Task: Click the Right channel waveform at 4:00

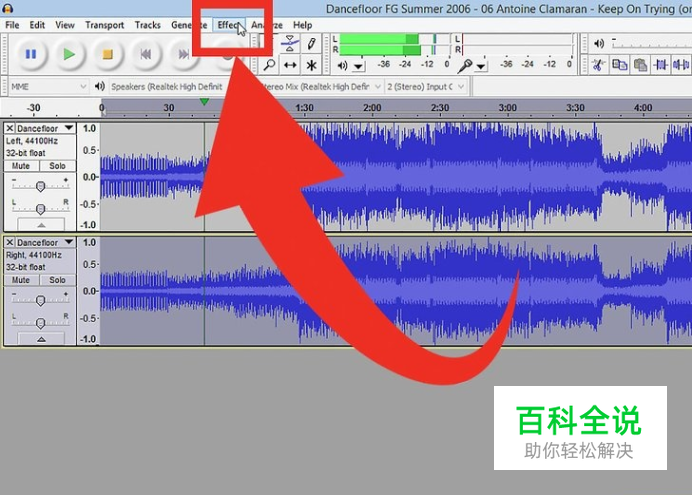Action: click(643, 291)
